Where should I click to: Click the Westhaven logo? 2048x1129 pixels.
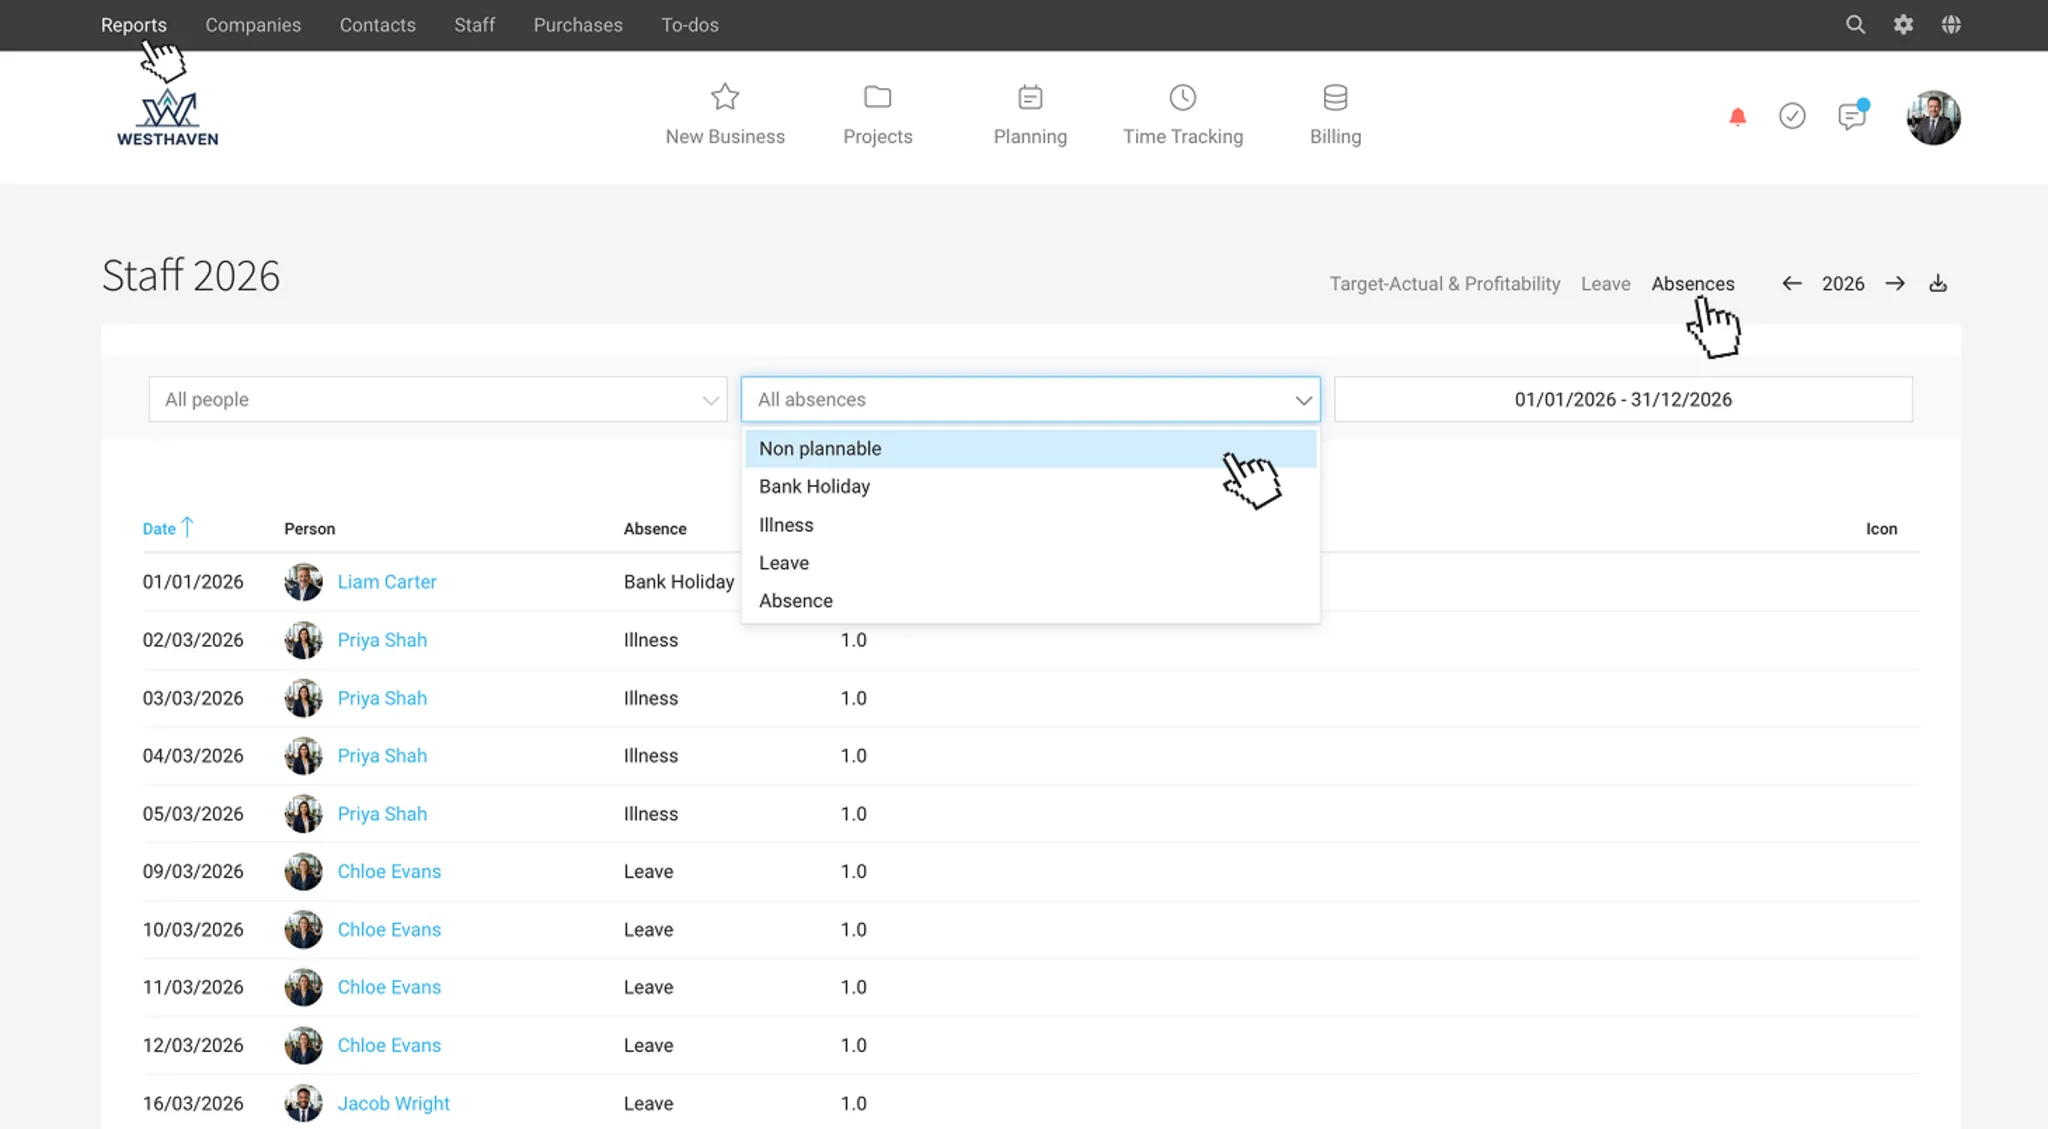168,118
